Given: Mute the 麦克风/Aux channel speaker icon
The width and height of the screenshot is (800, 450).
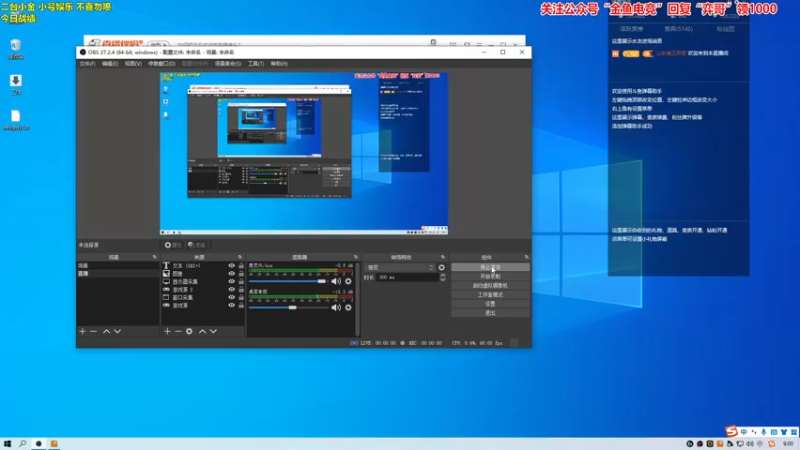Looking at the screenshot, I should tap(336, 281).
